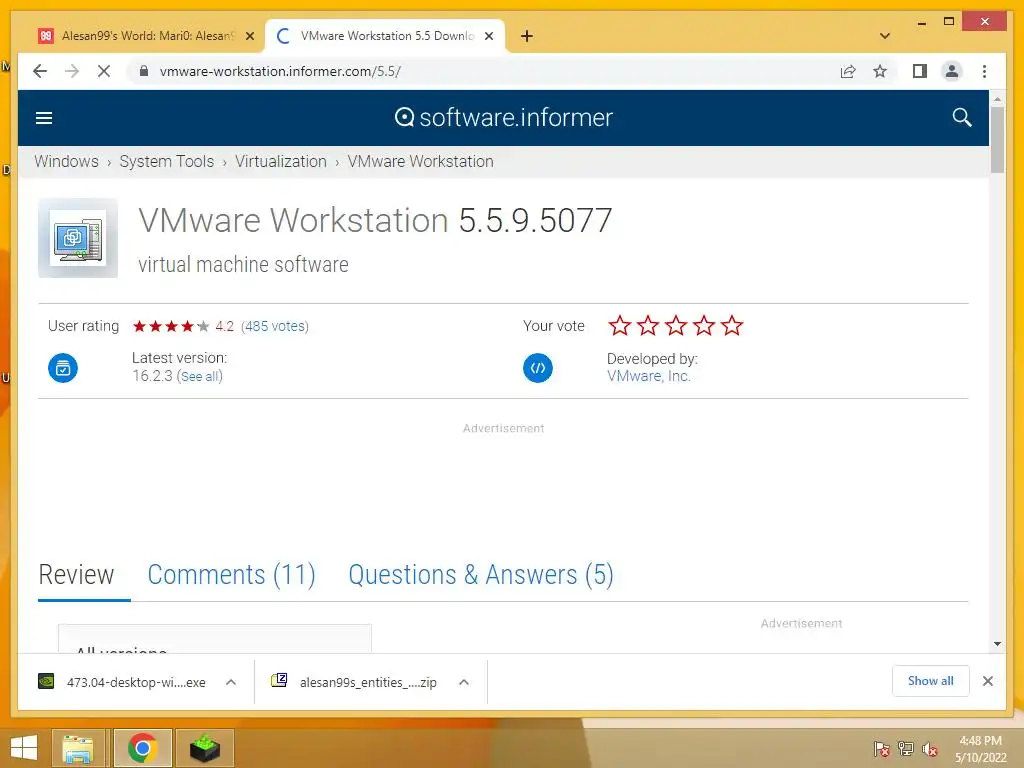The width and height of the screenshot is (1024, 768).
Task: Open the green block app on taskbar
Action: (205, 748)
